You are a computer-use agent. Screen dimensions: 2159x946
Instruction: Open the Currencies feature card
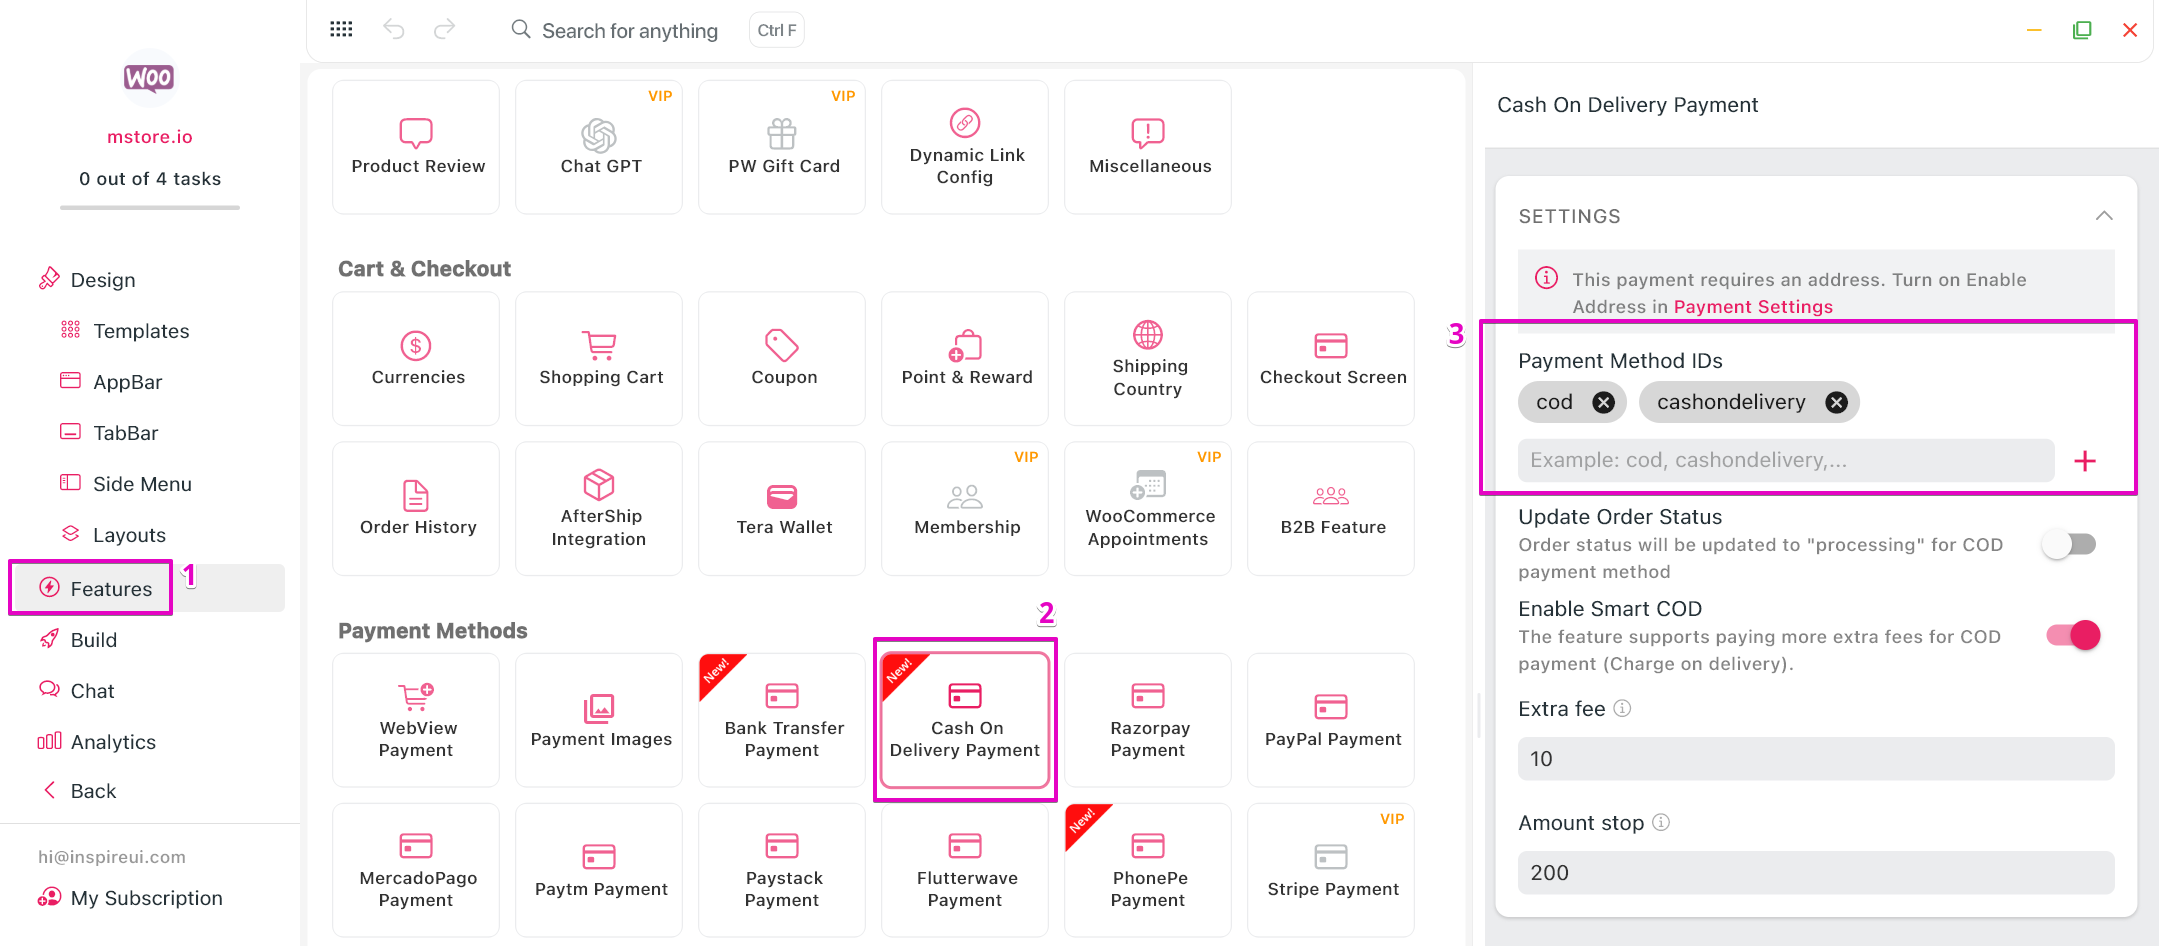[417, 358]
